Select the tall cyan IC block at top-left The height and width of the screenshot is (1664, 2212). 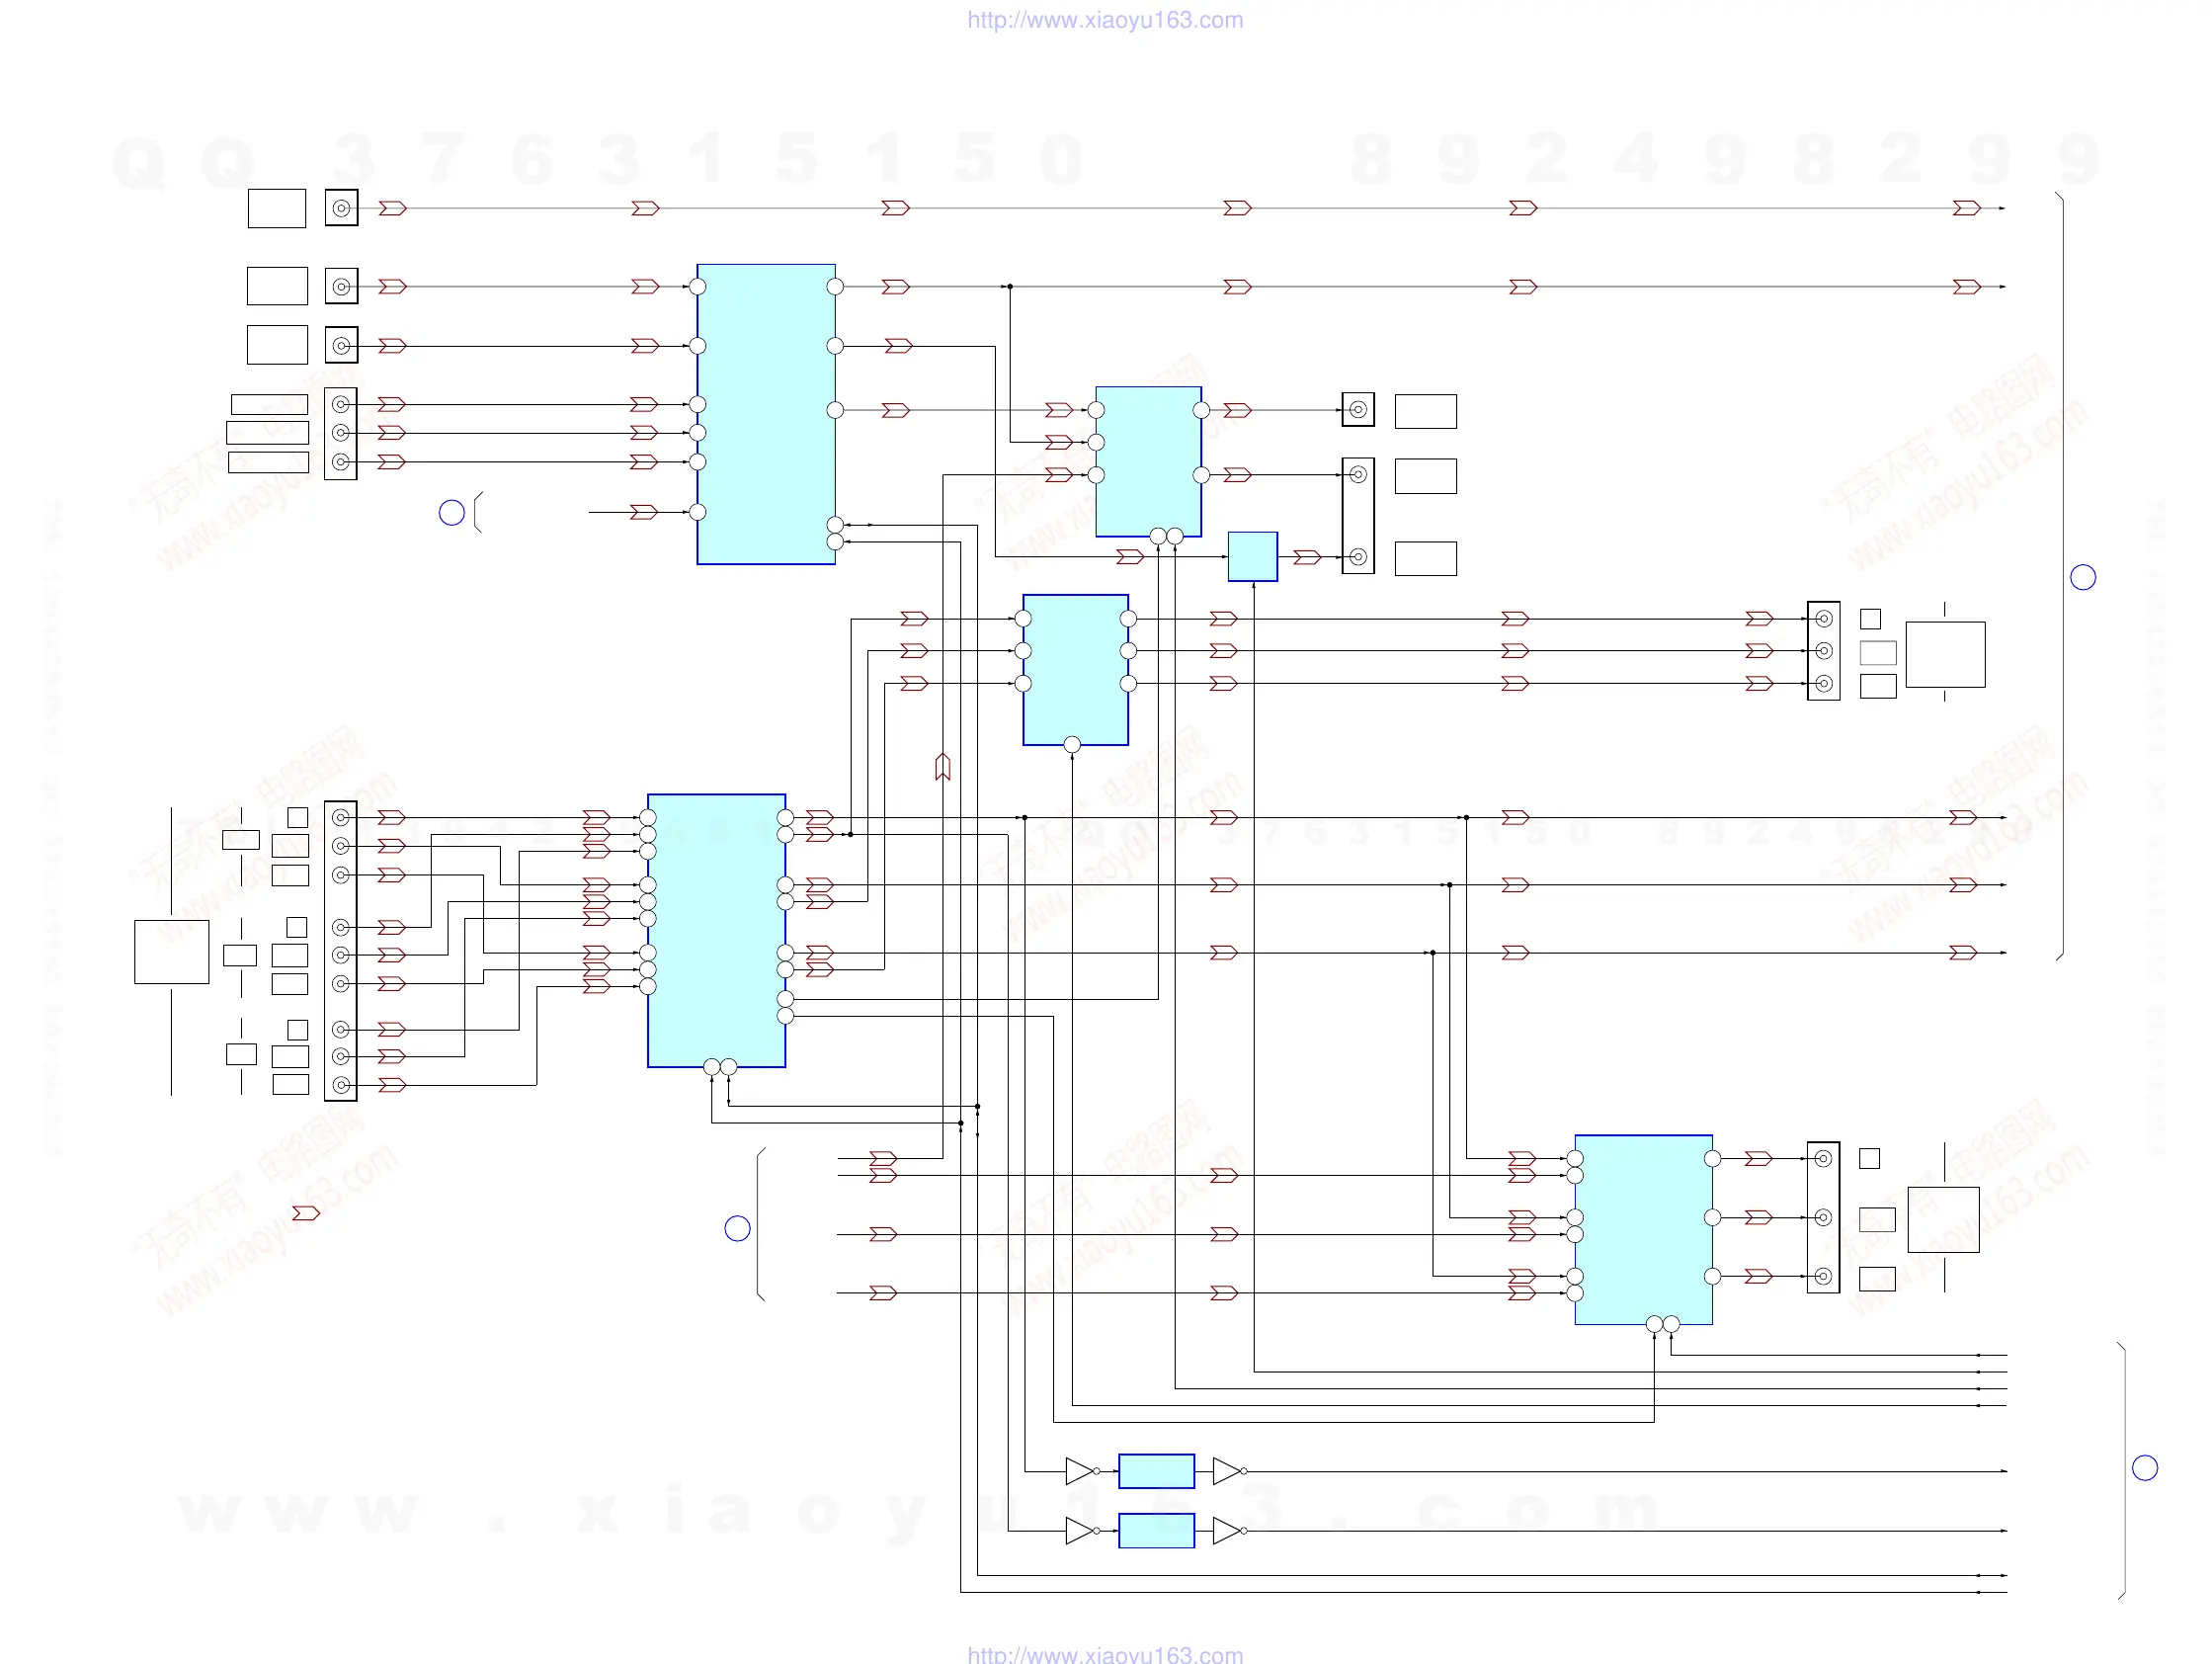coord(766,414)
